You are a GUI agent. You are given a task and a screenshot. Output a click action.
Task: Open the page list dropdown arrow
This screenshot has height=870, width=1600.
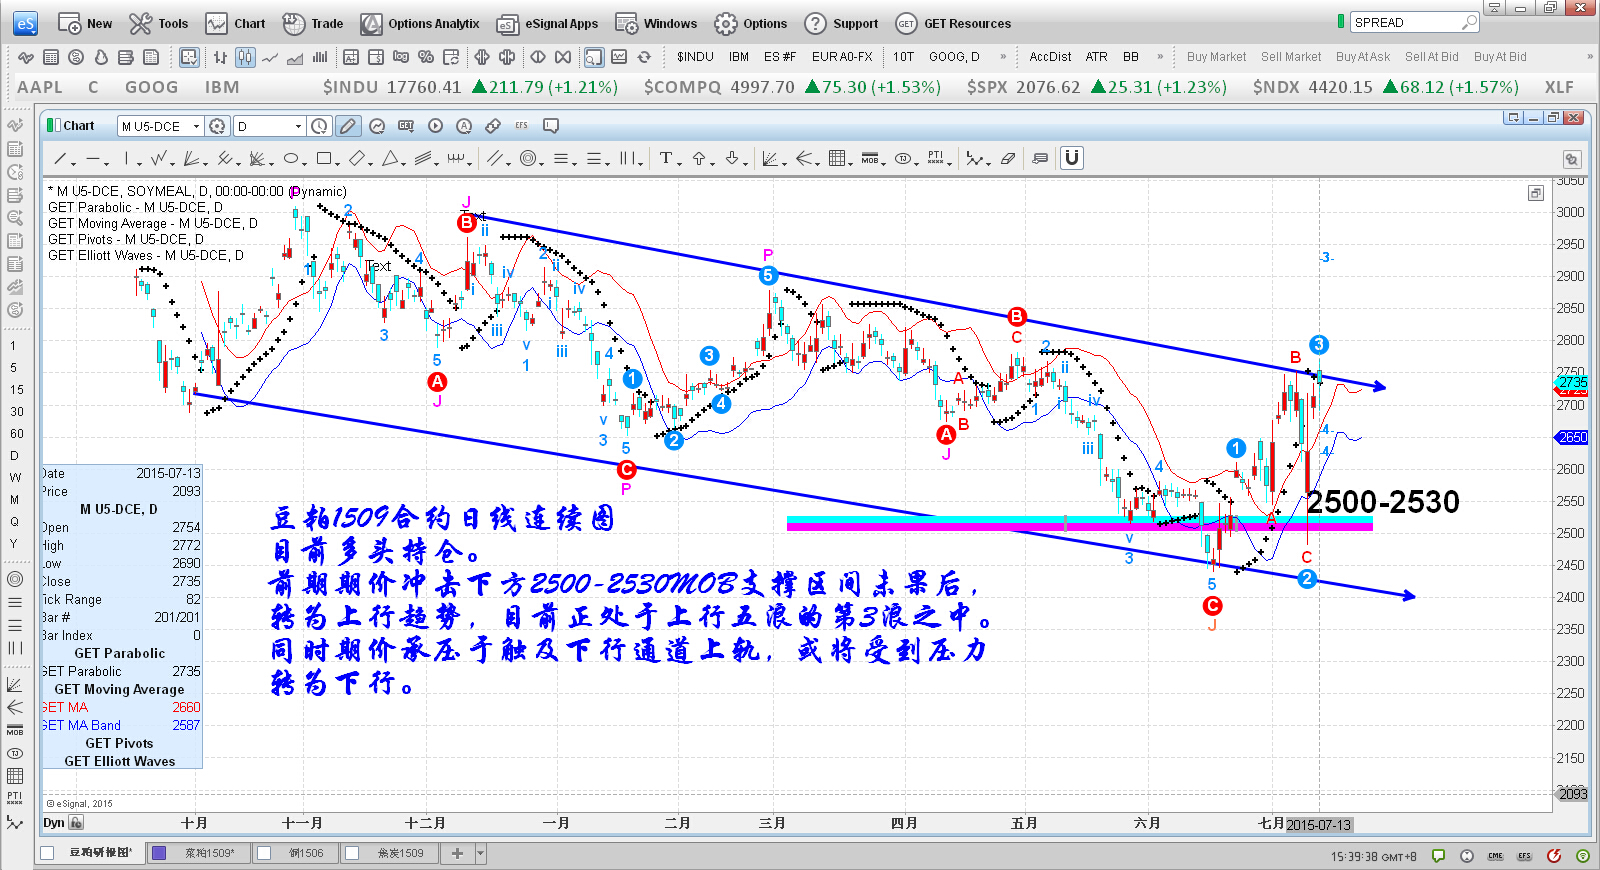[481, 853]
